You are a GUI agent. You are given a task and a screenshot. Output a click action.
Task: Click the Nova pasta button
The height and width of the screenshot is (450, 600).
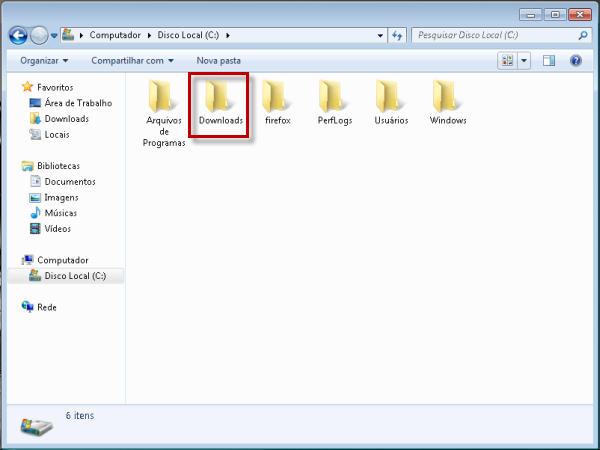(x=218, y=61)
